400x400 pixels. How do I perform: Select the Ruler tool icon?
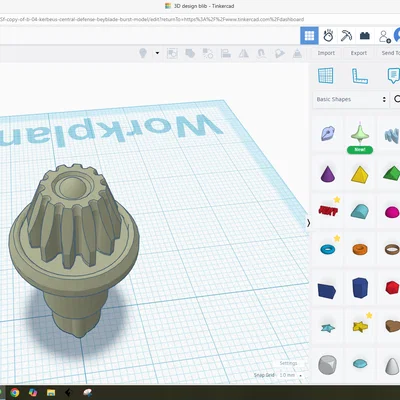tap(360, 76)
